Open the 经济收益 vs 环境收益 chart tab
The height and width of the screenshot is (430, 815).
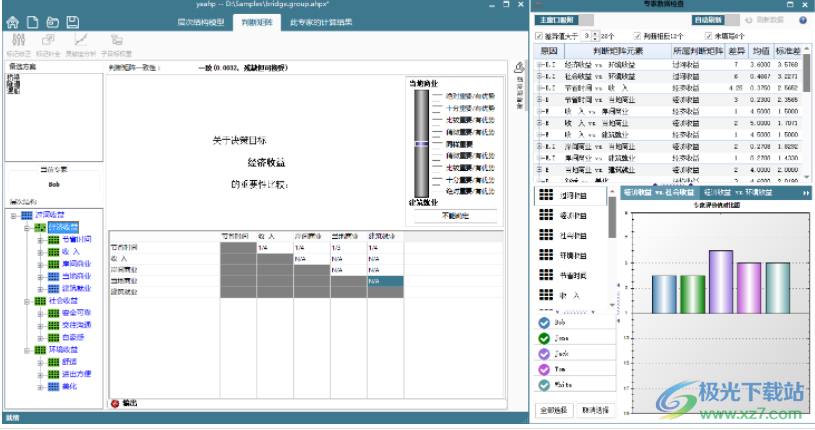point(738,193)
